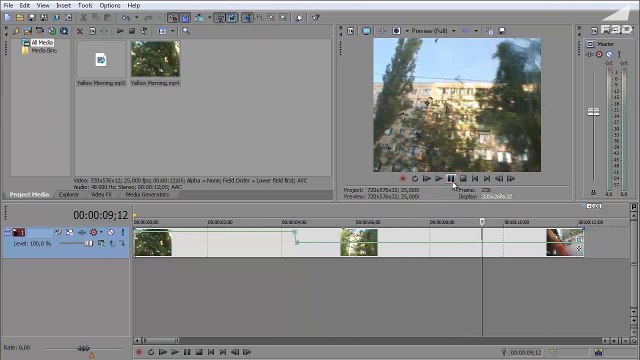
Task: Click the Search media bins magnifier icon
Action: (x=186, y=31)
